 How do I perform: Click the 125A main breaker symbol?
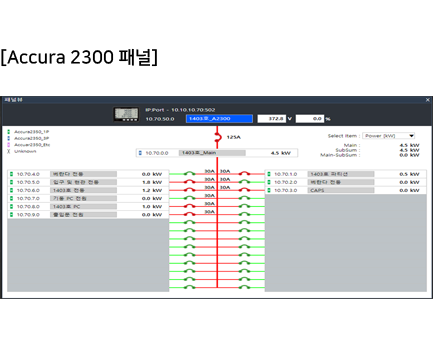[x=218, y=137]
